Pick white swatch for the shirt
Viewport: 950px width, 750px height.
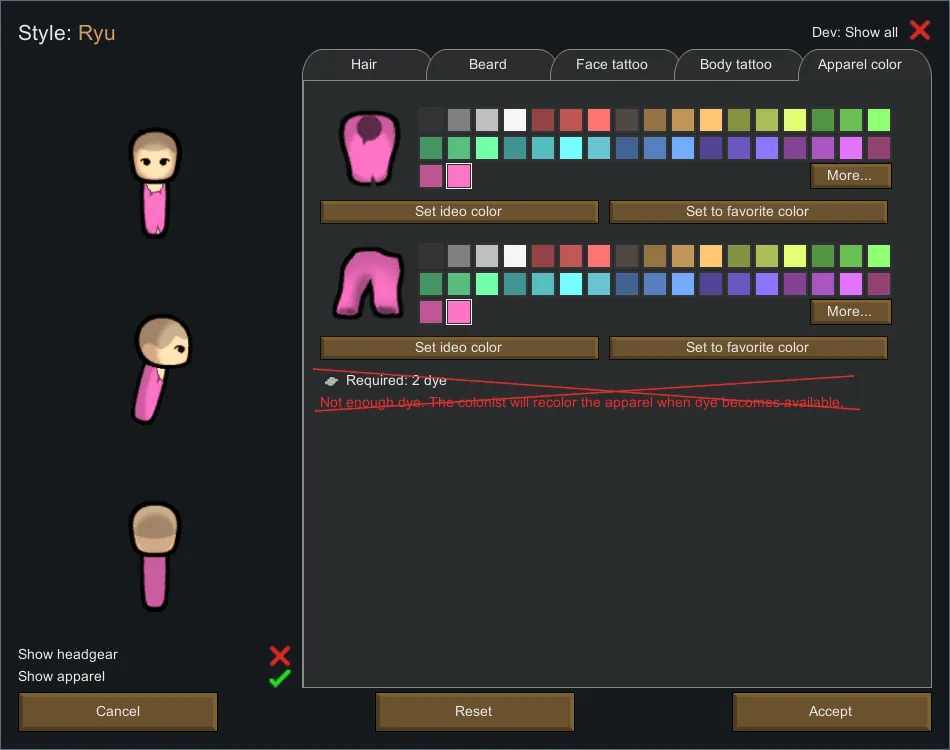click(x=515, y=121)
